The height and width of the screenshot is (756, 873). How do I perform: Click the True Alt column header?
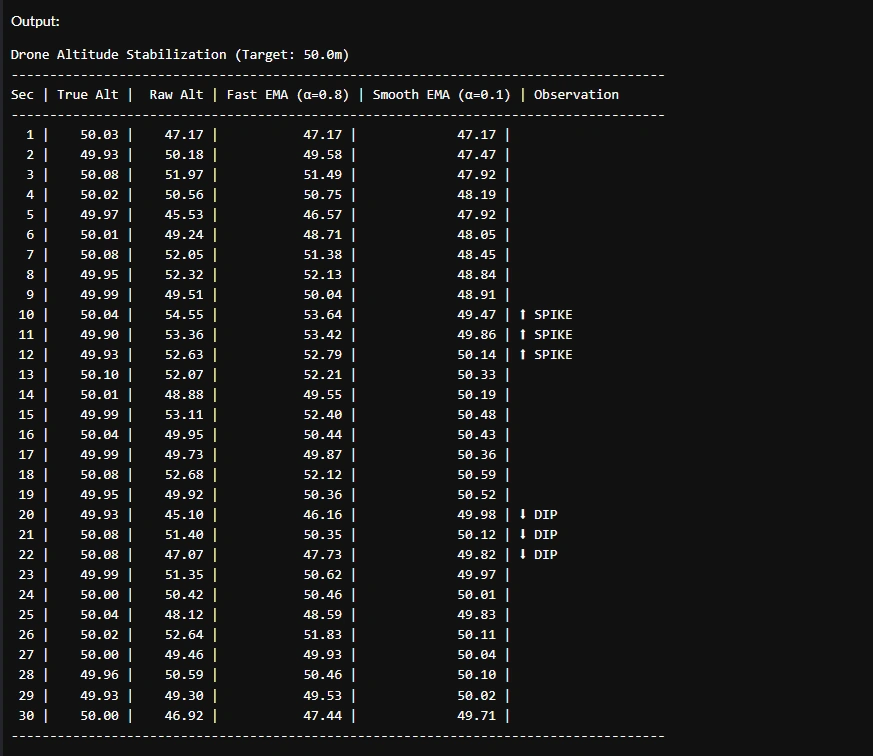pos(87,95)
